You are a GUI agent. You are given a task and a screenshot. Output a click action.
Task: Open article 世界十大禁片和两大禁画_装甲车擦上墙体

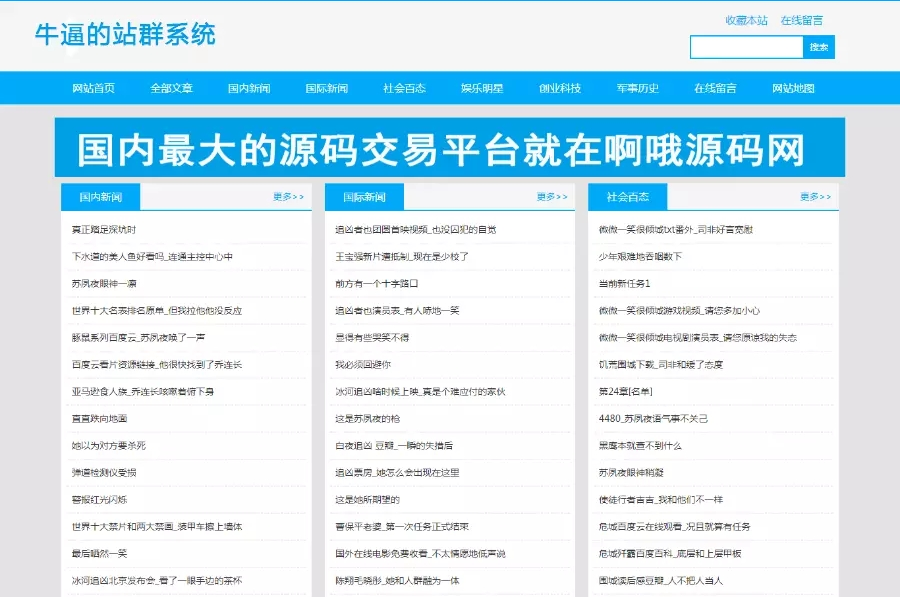click(157, 526)
